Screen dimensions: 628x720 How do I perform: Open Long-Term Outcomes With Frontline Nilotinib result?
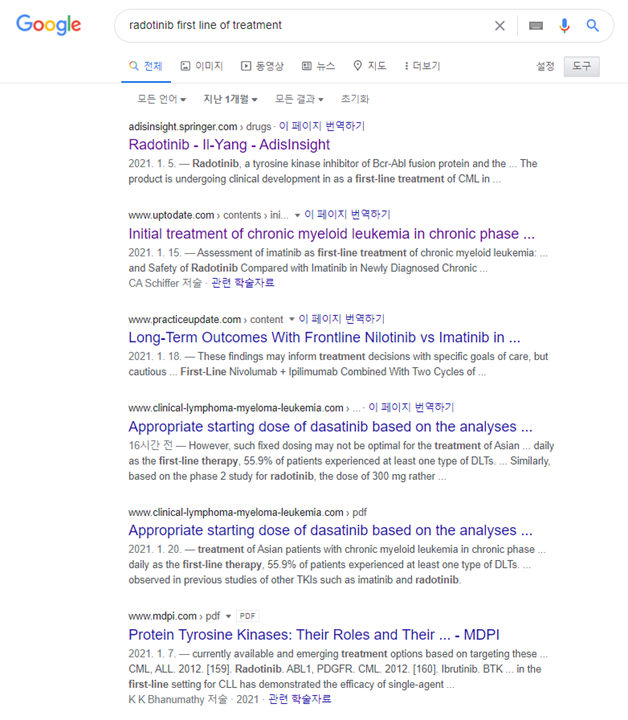pyautogui.click(x=324, y=338)
